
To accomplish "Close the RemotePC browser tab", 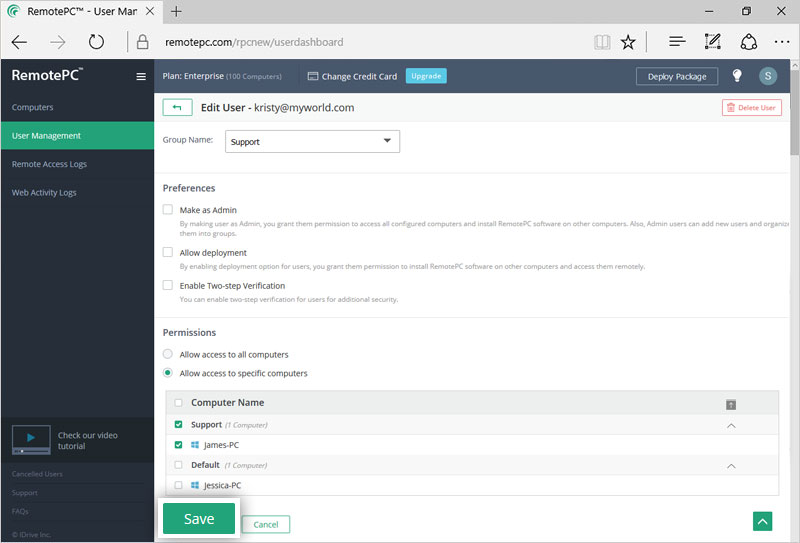I will pyautogui.click(x=150, y=11).
